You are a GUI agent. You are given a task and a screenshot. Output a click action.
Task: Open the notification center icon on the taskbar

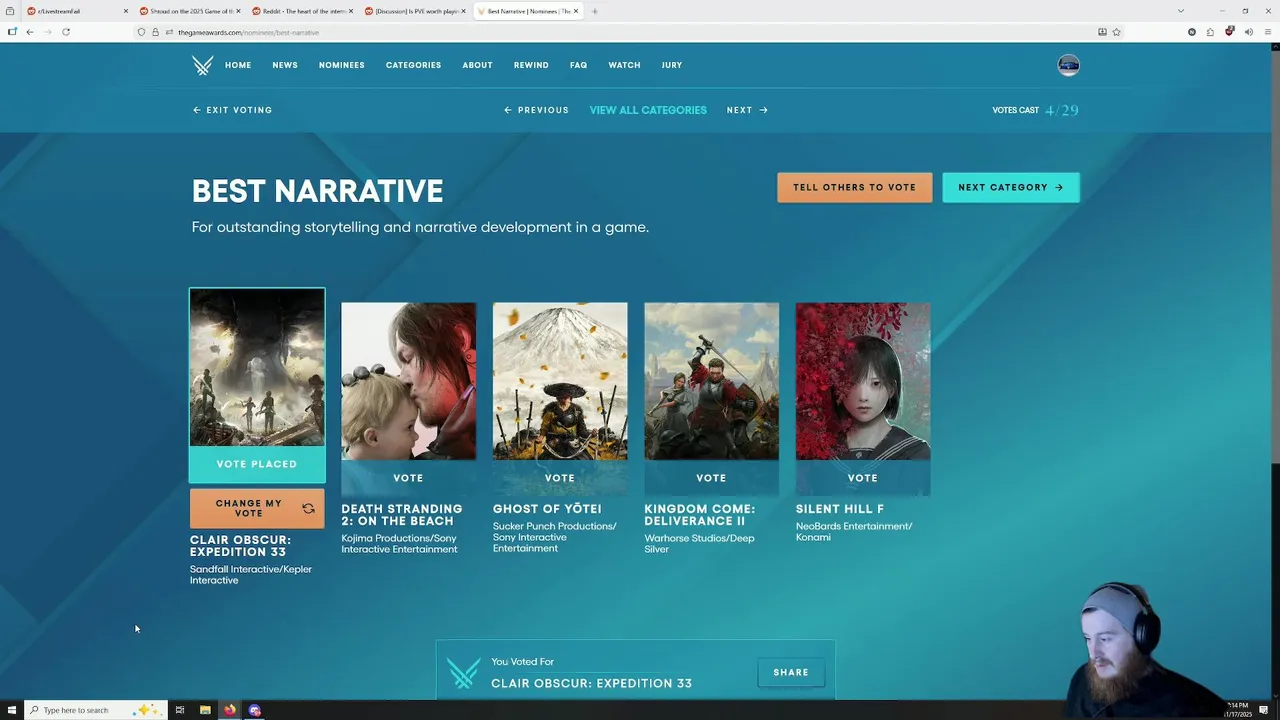pyautogui.click(x=1264, y=710)
